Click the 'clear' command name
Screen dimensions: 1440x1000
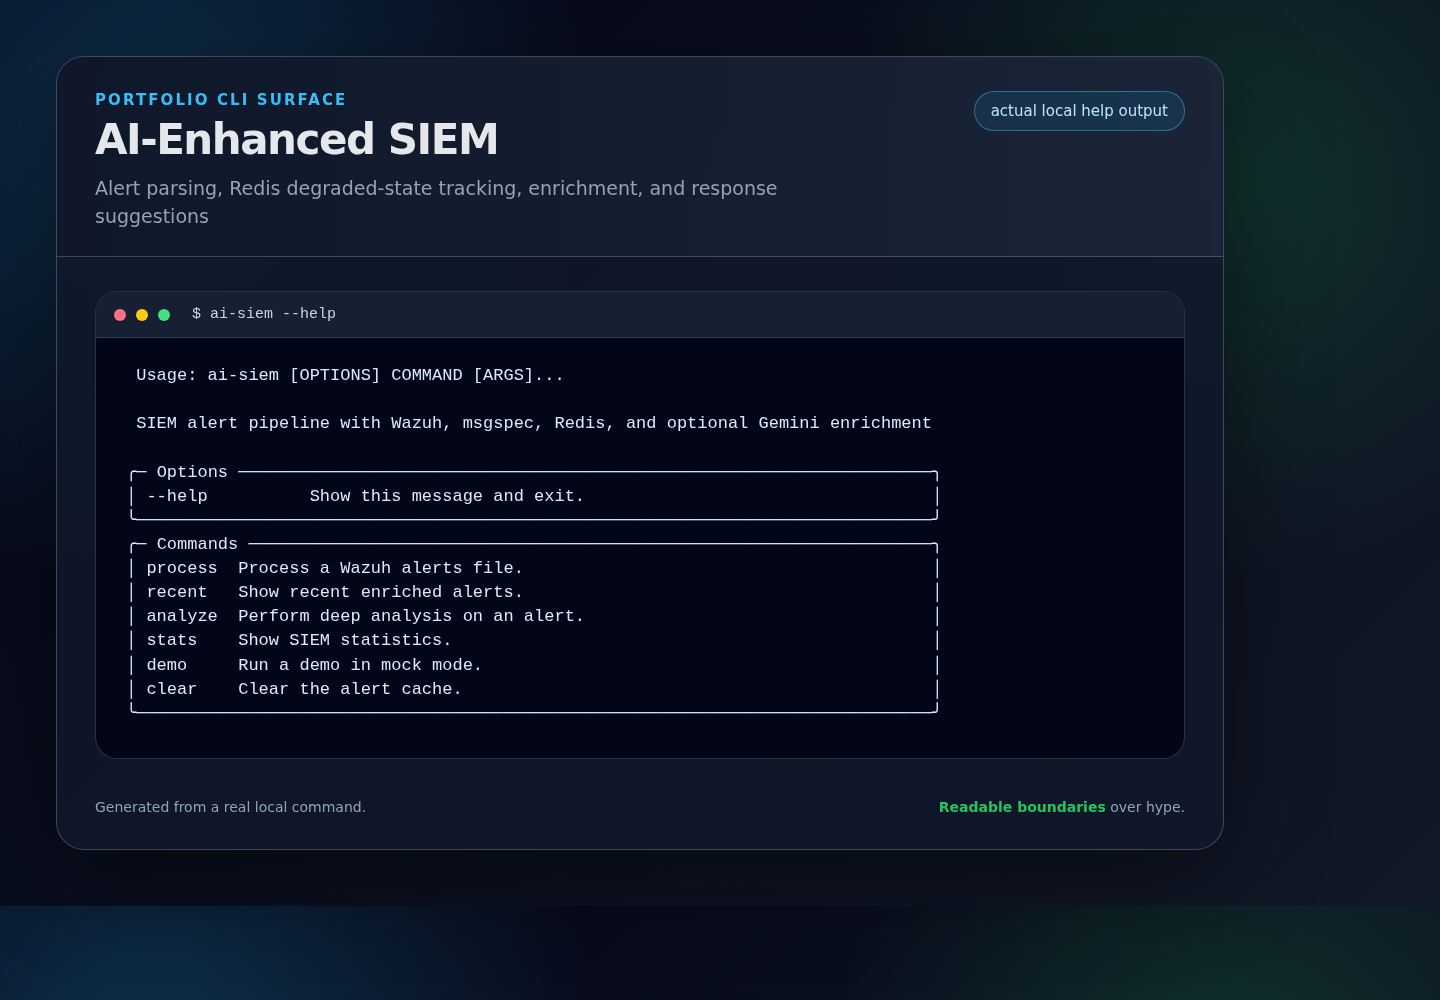172,689
